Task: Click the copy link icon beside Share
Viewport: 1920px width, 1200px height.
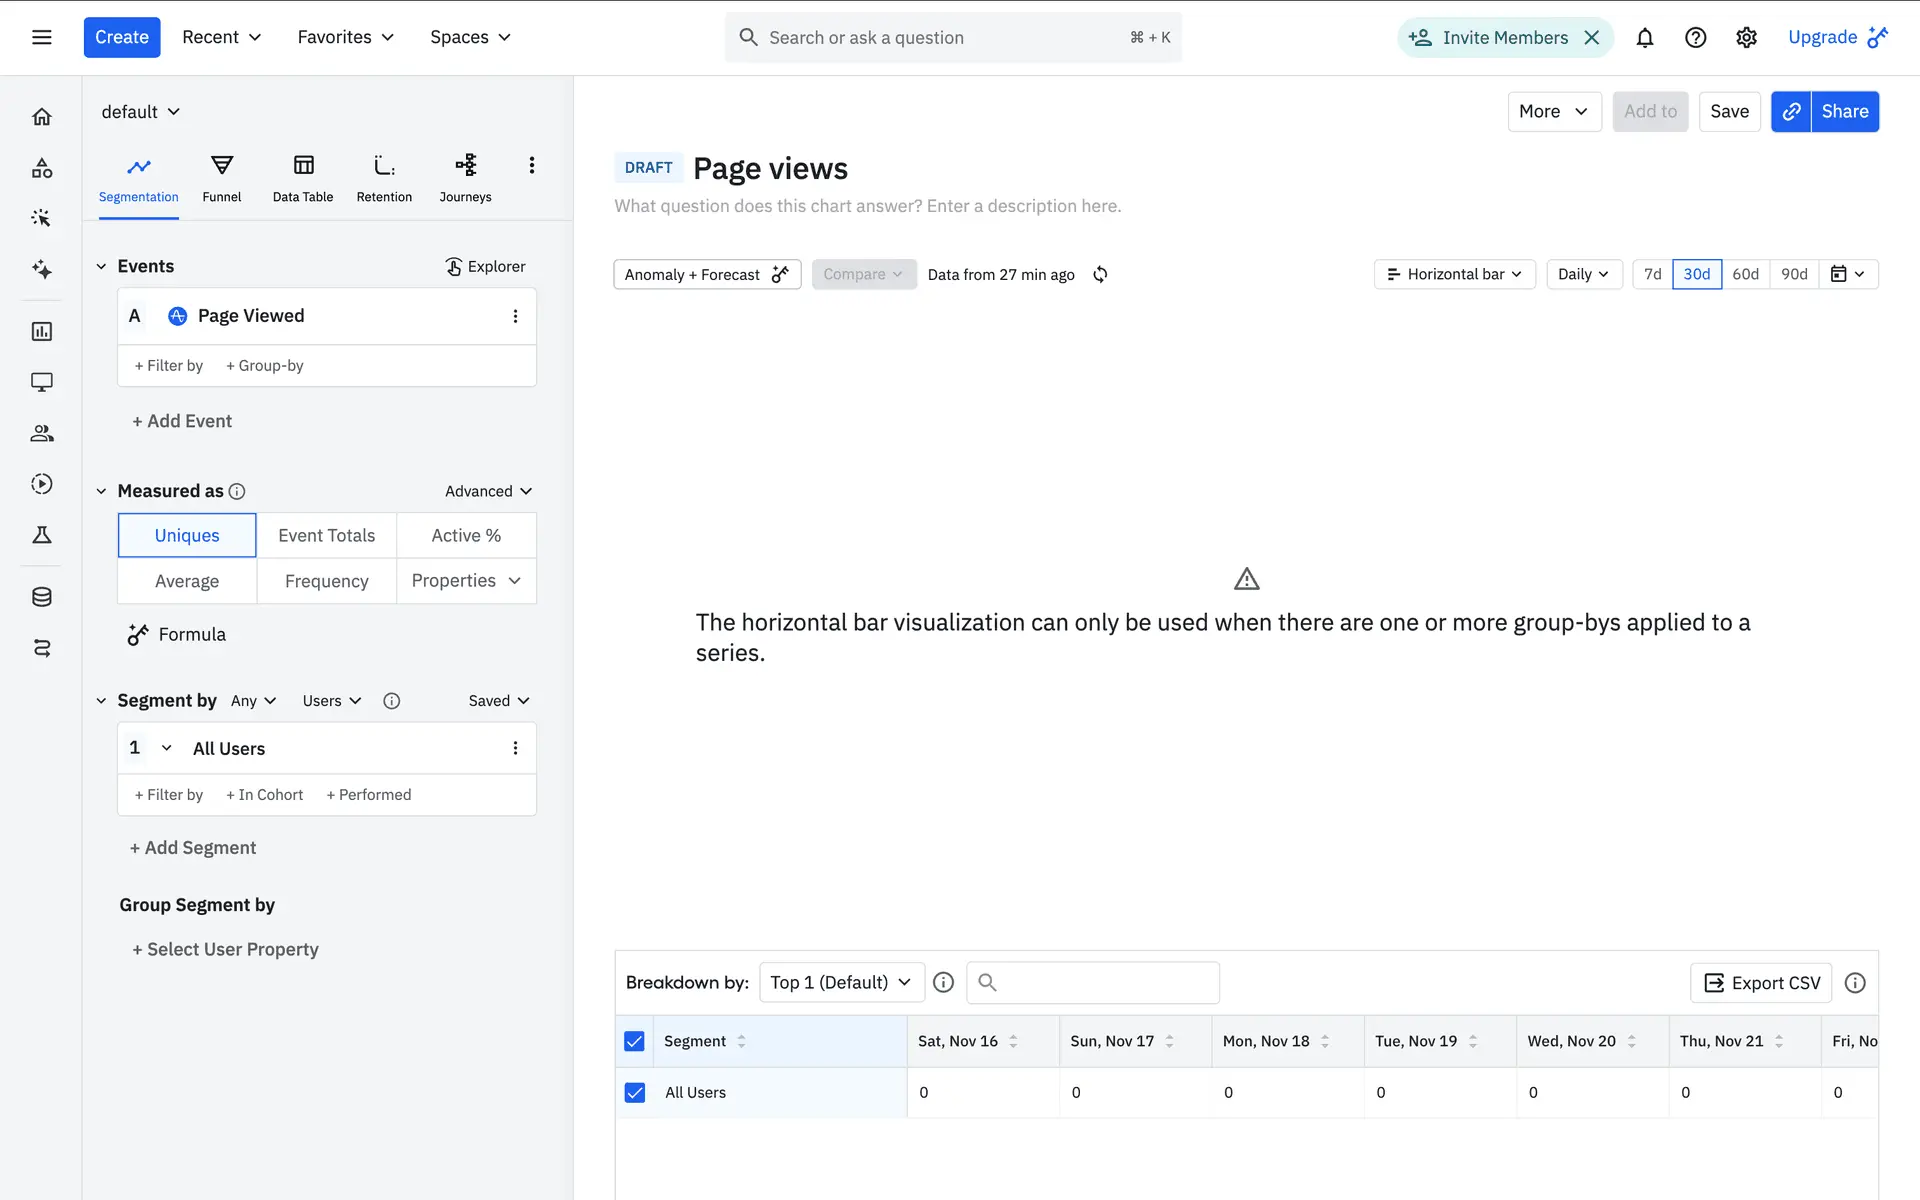Action: pos(1791,112)
